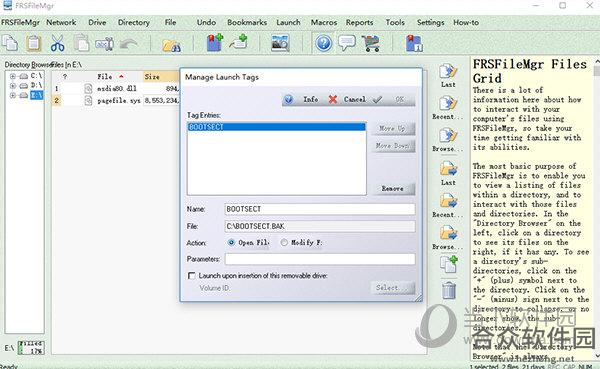The image size is (600, 369).
Task: Click the Recent file launch icon
Action: point(448,104)
